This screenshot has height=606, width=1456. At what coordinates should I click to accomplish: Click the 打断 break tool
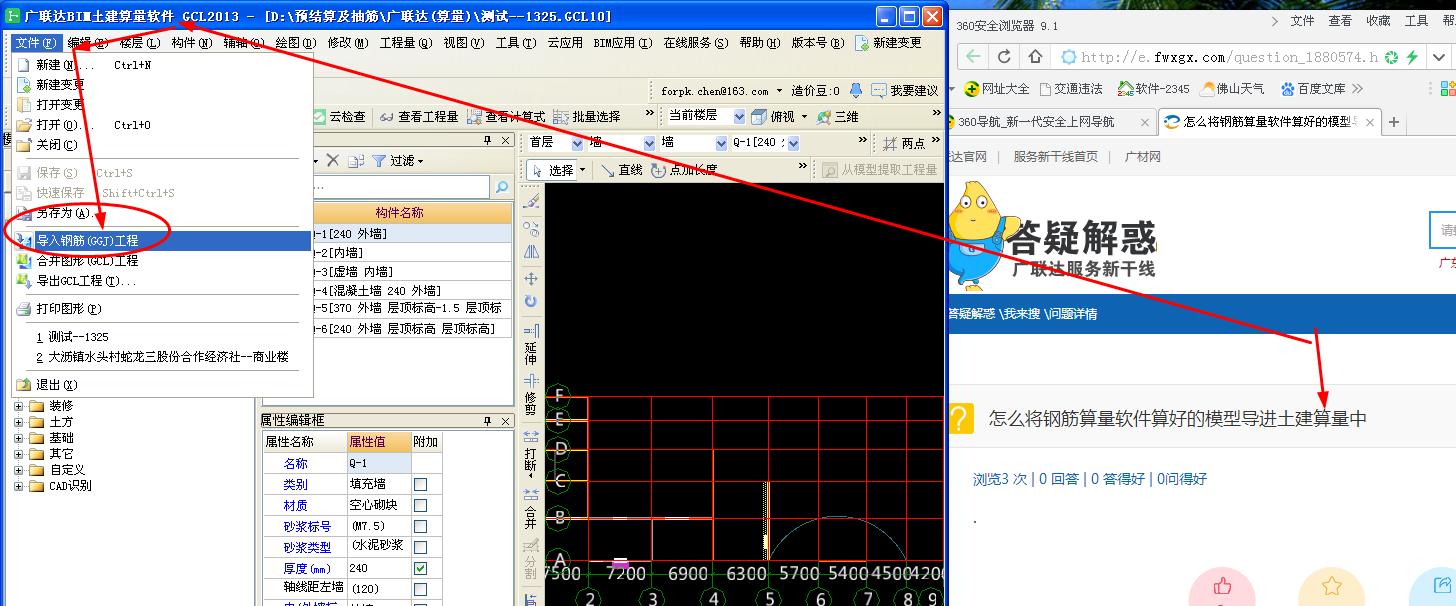(x=531, y=452)
